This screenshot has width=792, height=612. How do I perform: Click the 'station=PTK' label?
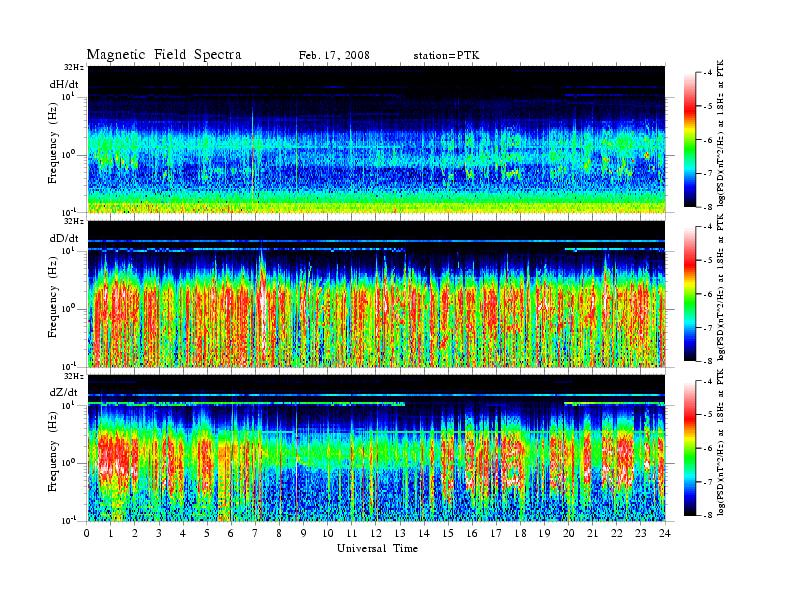[446, 56]
